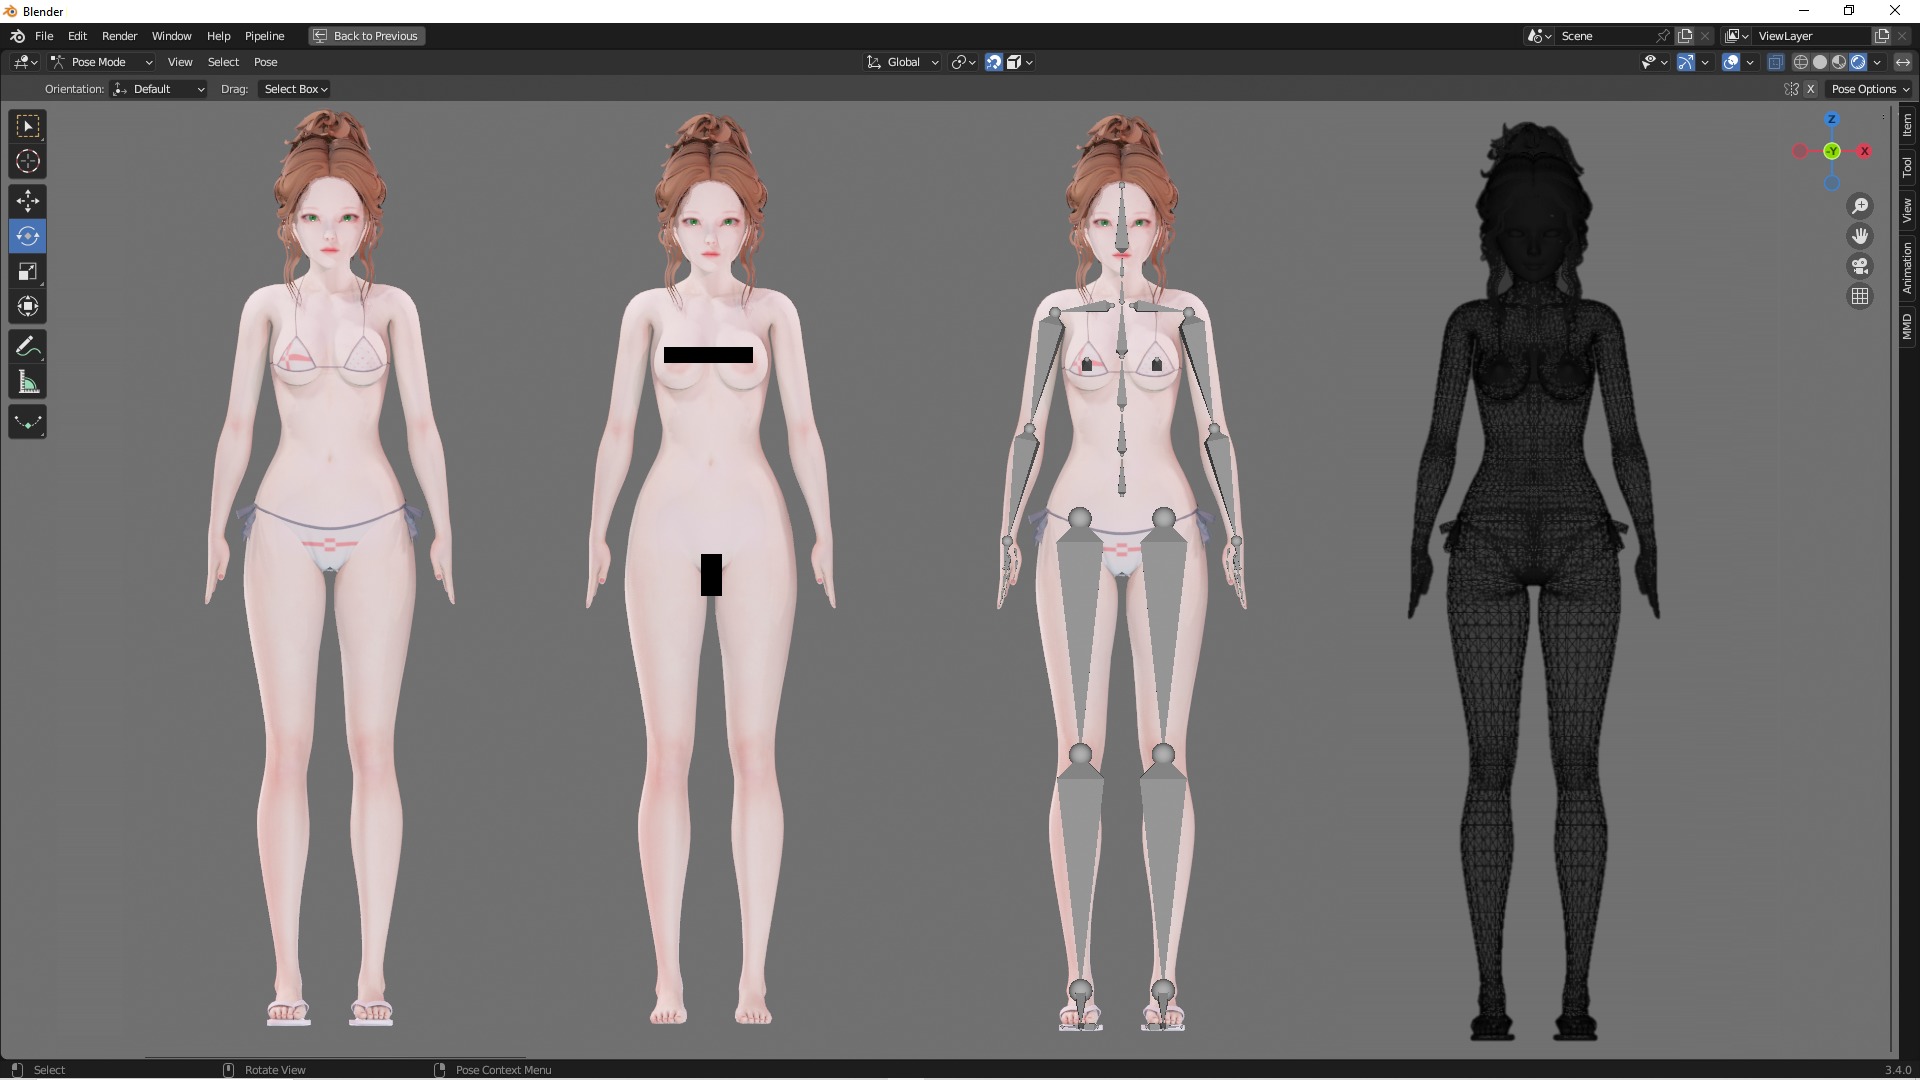Toggle the camera view icon
This screenshot has height=1080, width=1920.
(x=1860, y=266)
